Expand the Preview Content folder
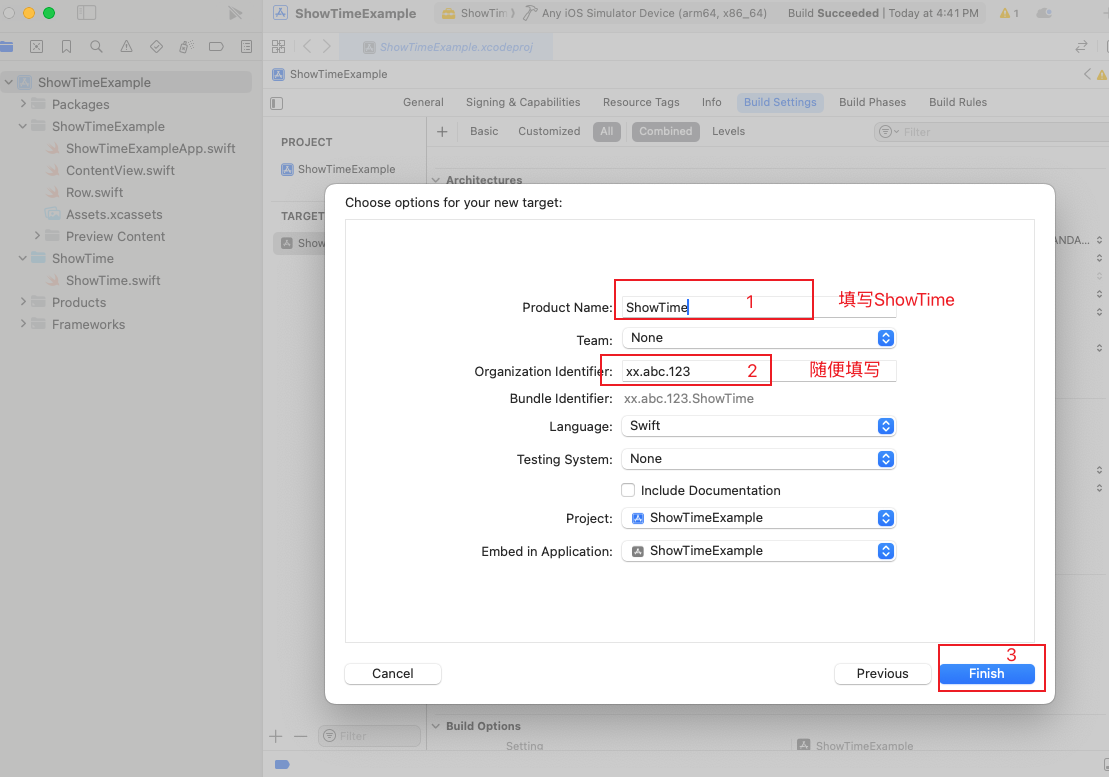 point(37,235)
